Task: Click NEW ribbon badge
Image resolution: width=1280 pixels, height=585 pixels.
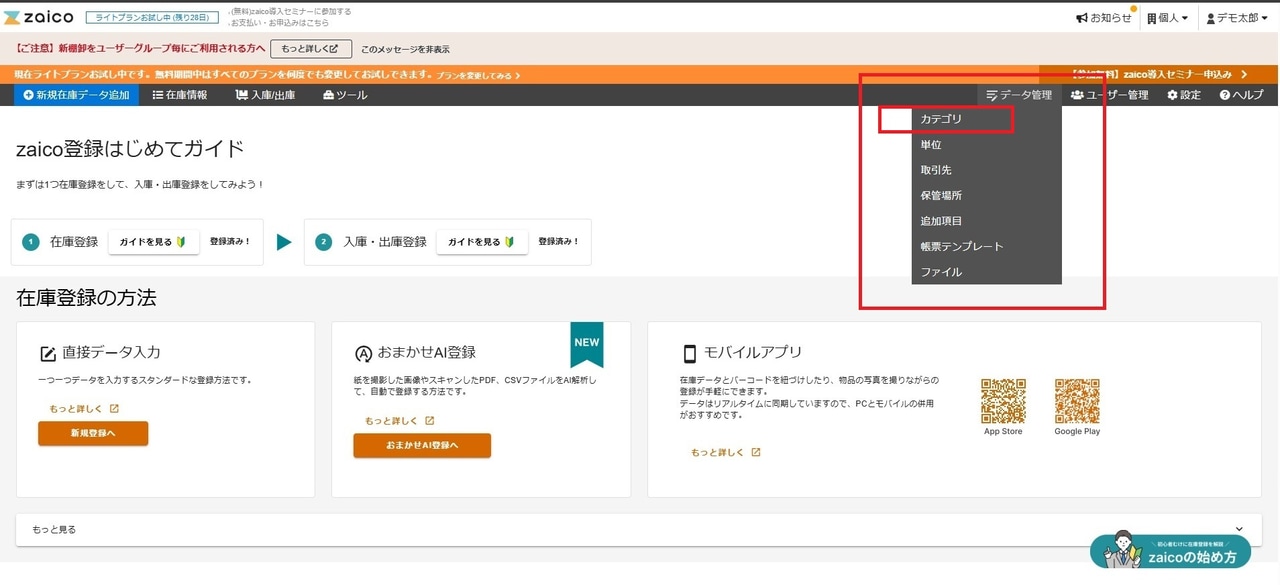Action: click(x=587, y=343)
